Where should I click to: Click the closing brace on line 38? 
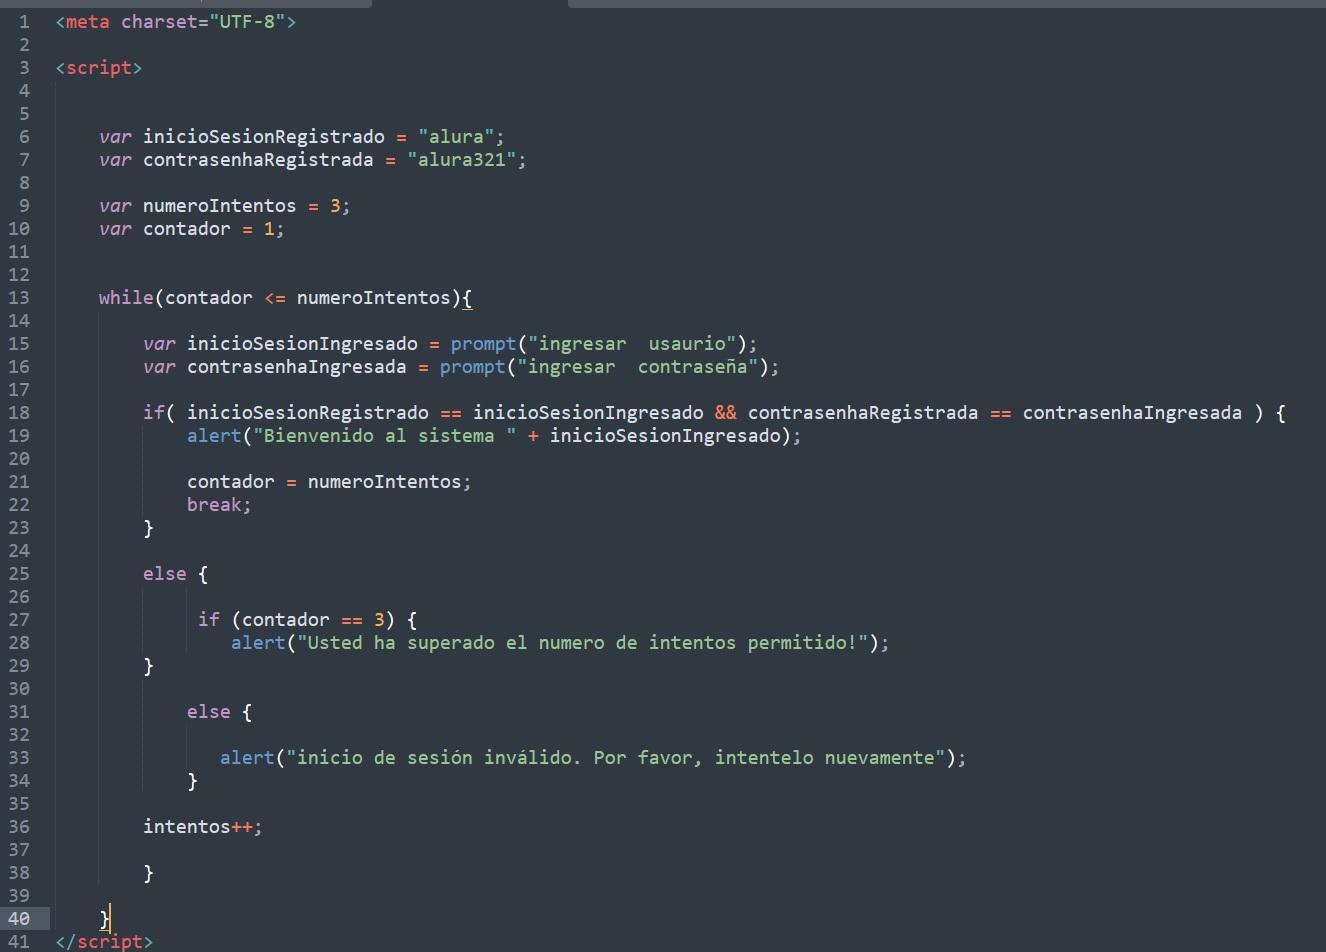pos(148,872)
